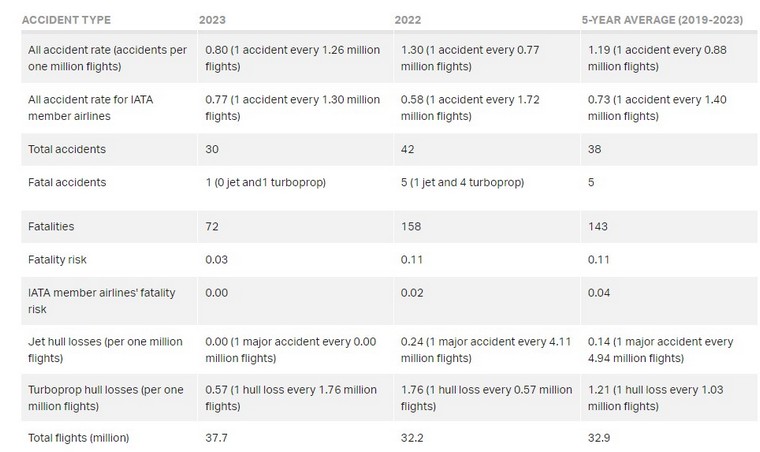Viewport: 760px width, 452px height.
Task: Click the Total accidents row label
Action: [67, 149]
